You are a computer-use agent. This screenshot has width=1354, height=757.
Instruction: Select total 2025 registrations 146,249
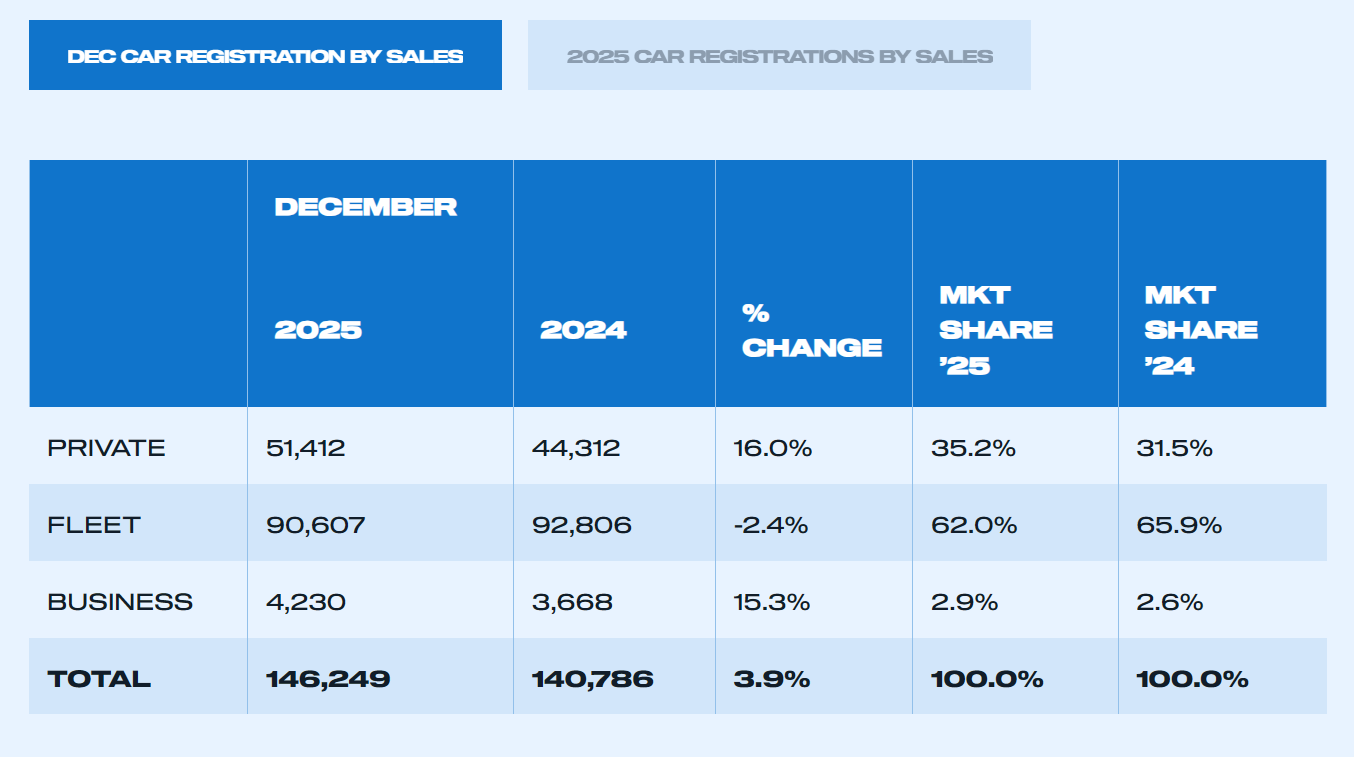point(327,678)
